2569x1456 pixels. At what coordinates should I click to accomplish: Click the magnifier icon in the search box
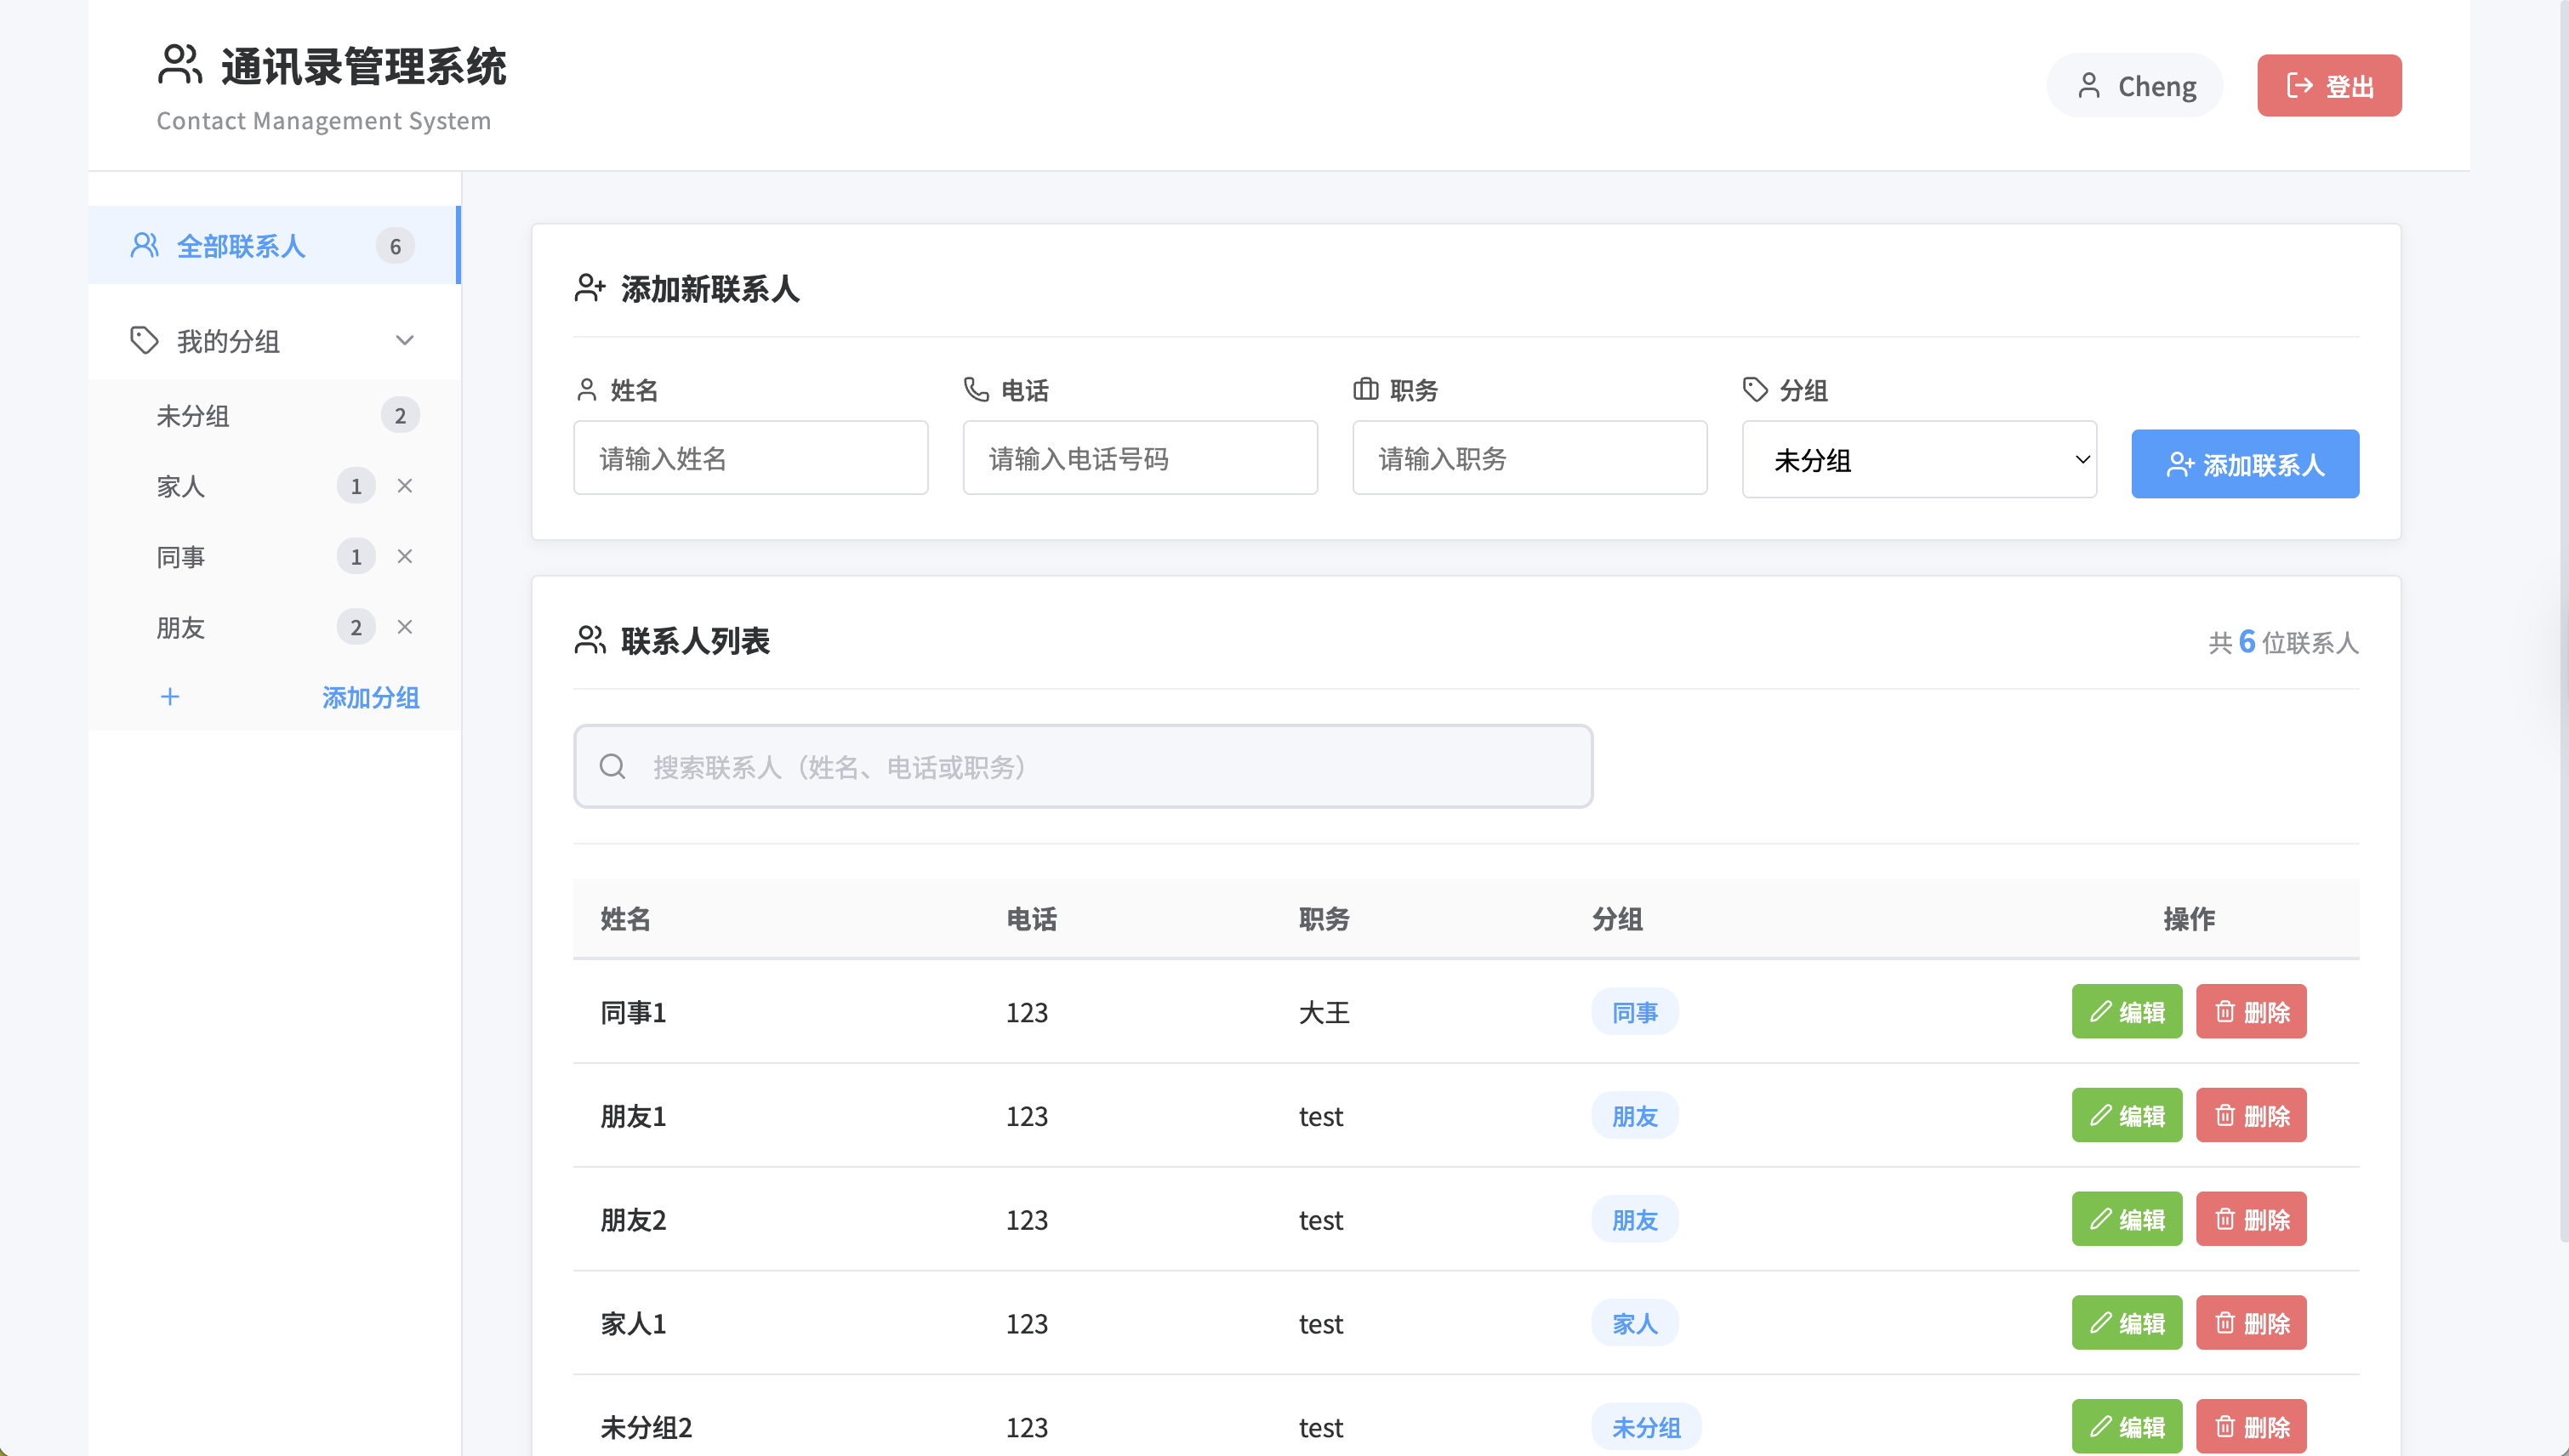(612, 767)
